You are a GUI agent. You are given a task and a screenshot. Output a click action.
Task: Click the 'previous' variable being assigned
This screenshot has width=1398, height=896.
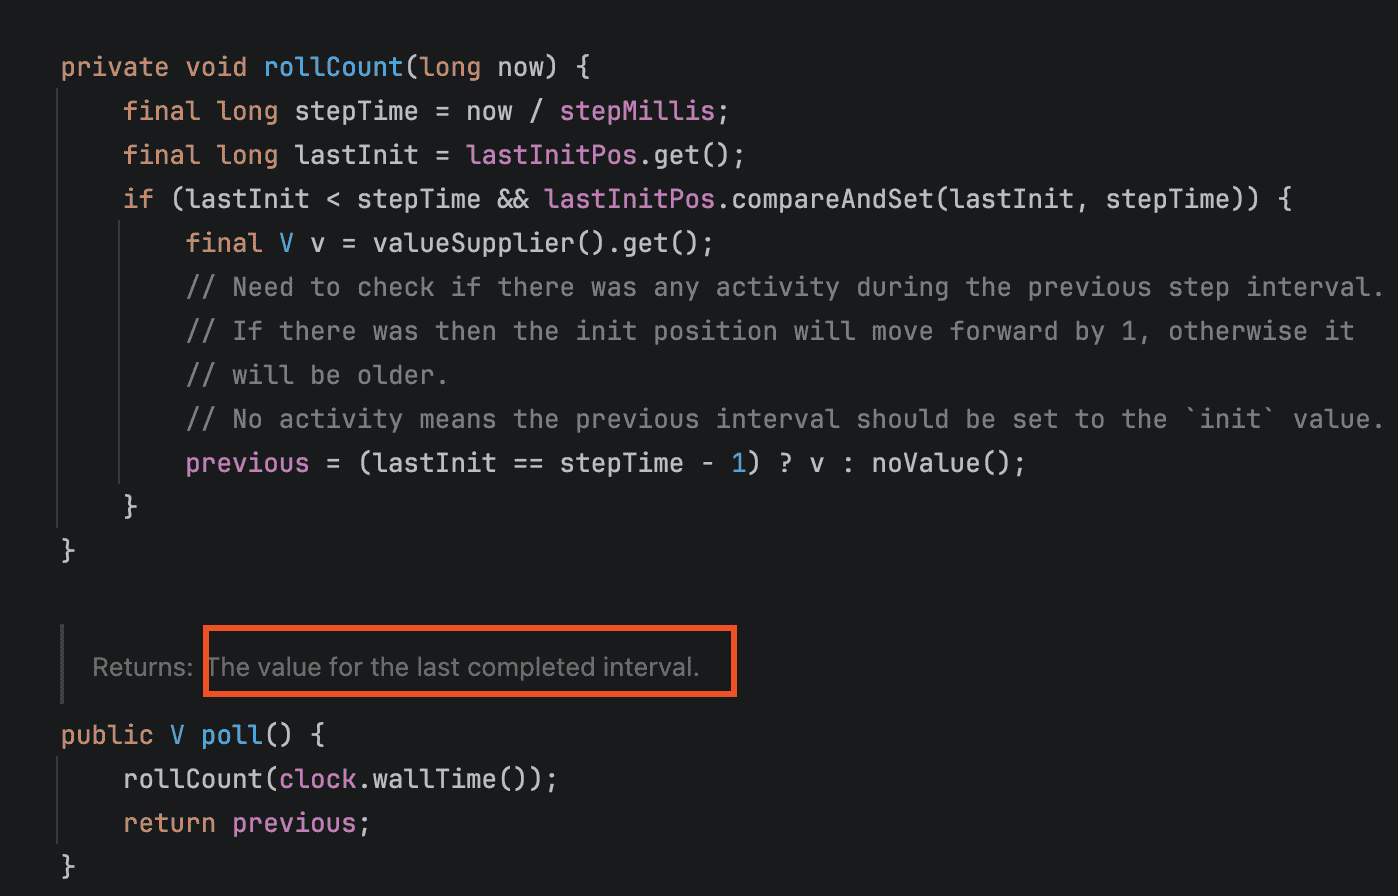point(247,463)
